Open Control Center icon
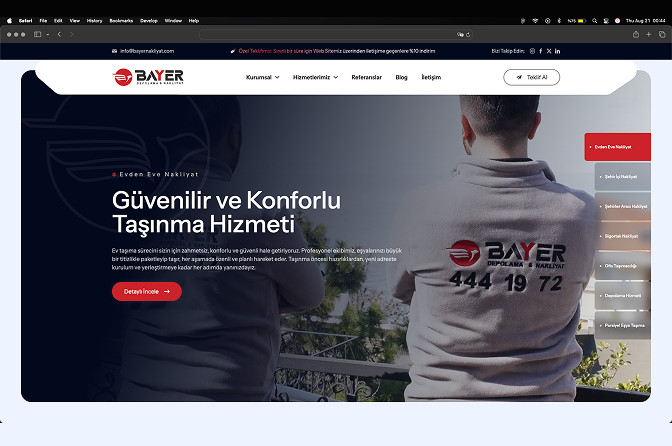The image size is (672, 446). (606, 21)
